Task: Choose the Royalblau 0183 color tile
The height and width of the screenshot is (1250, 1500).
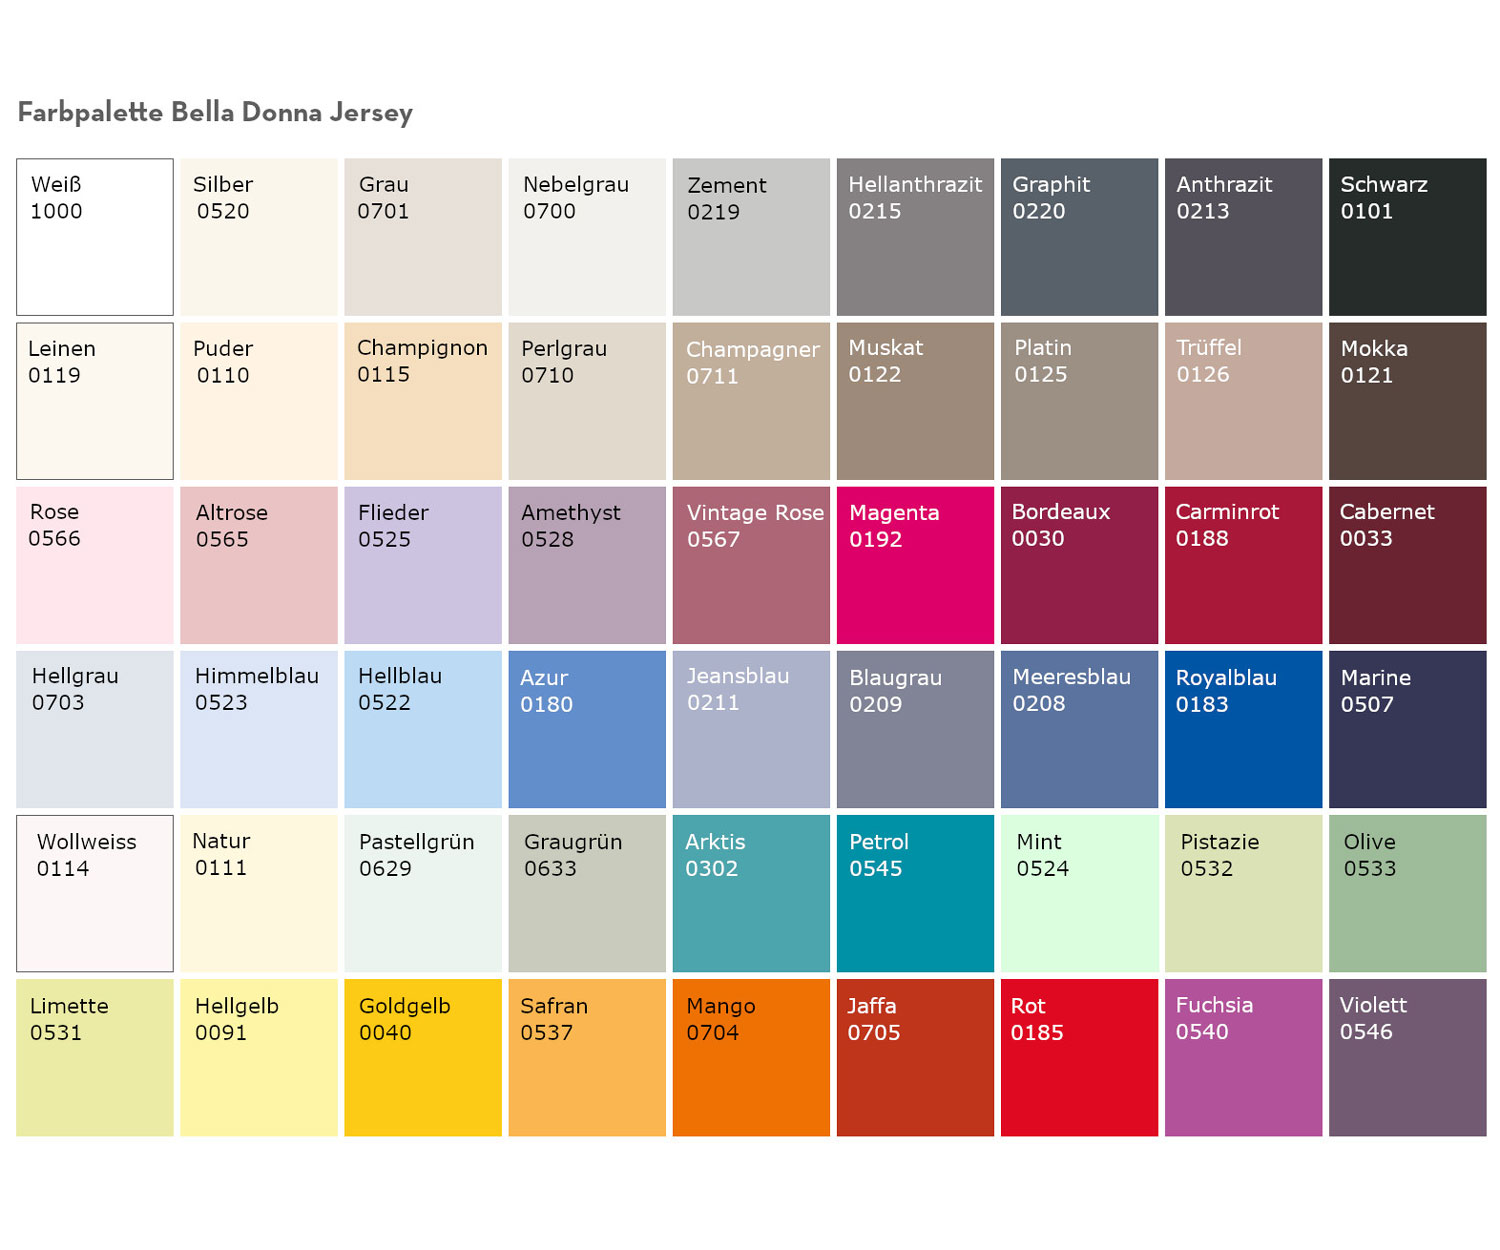Action: [x=1243, y=729]
